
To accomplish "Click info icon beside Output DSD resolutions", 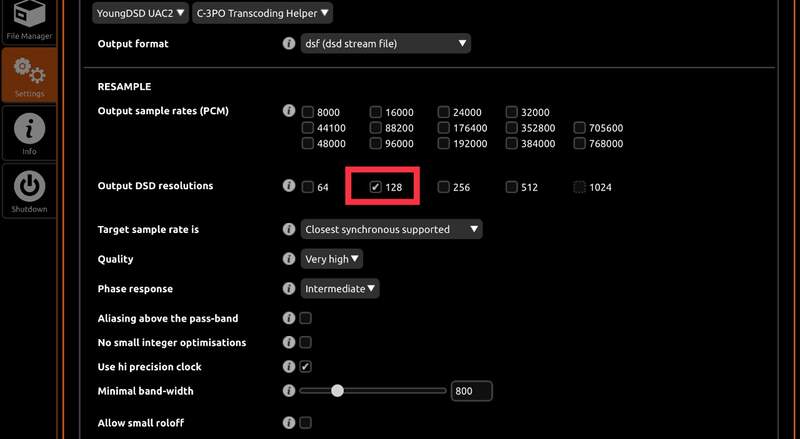I will coord(289,187).
